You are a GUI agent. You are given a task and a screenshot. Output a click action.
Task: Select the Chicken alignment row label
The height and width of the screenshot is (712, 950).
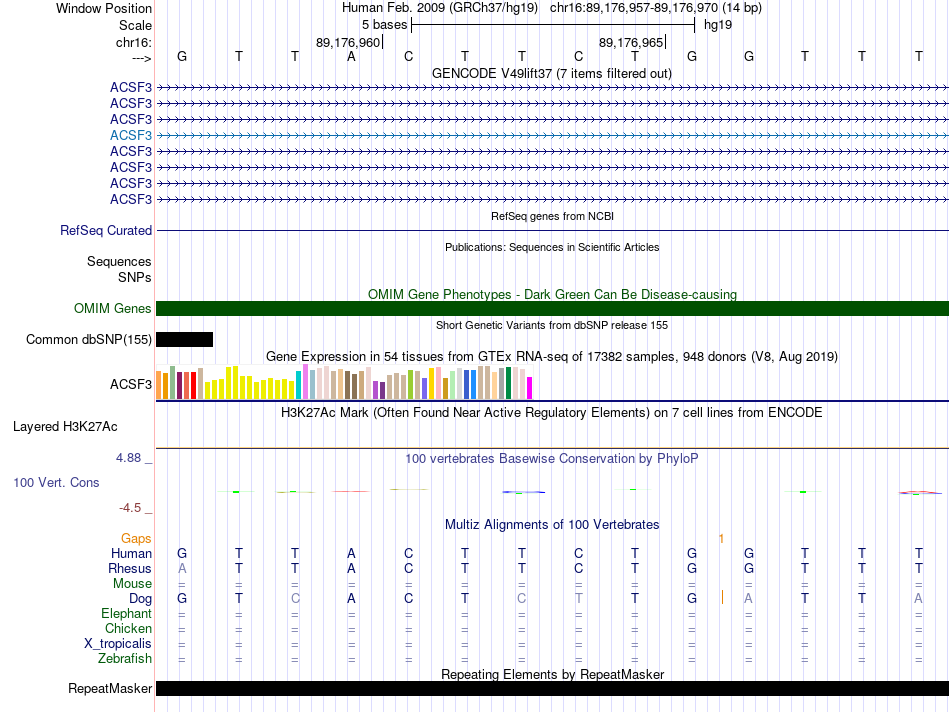pos(128,628)
